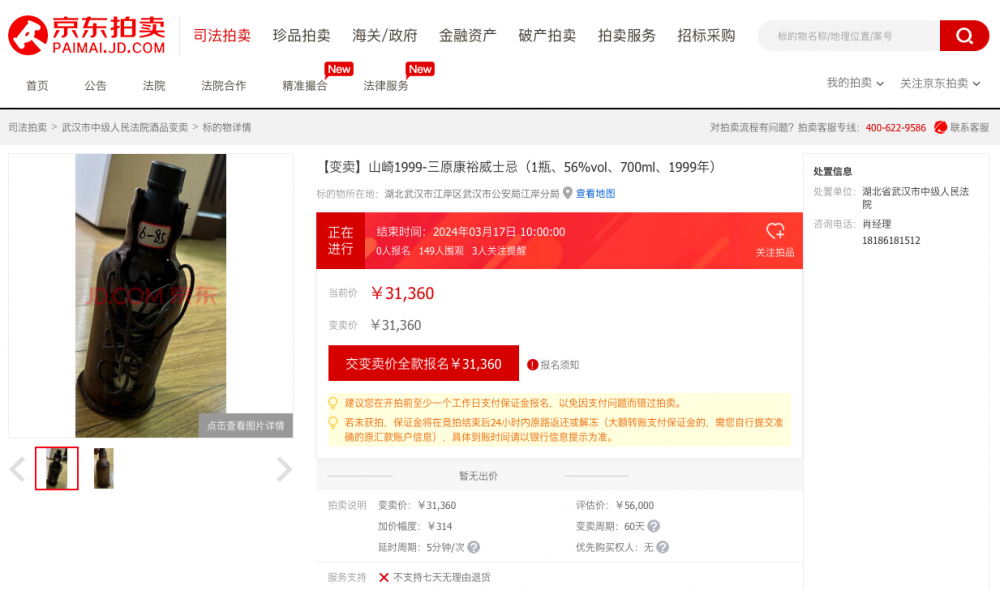Click the 暂无出价 status text
This screenshot has height=590, width=1000.
pos(478,476)
